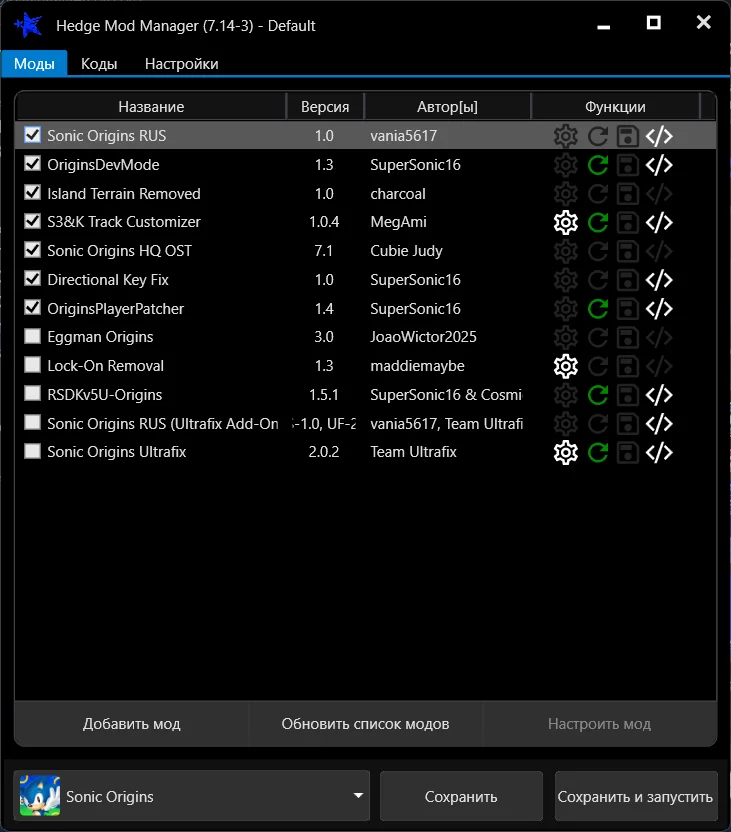Click Сохранить и запустить button
This screenshot has width=731, height=832.
(636, 796)
